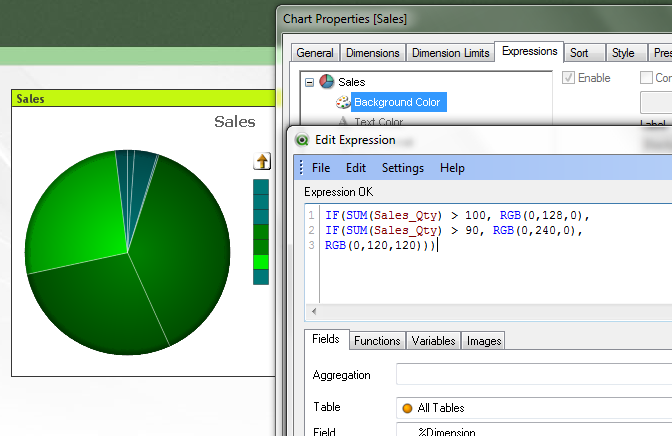Click the Sales pie chart icon in expression tree
672x436 pixels.
(327, 81)
